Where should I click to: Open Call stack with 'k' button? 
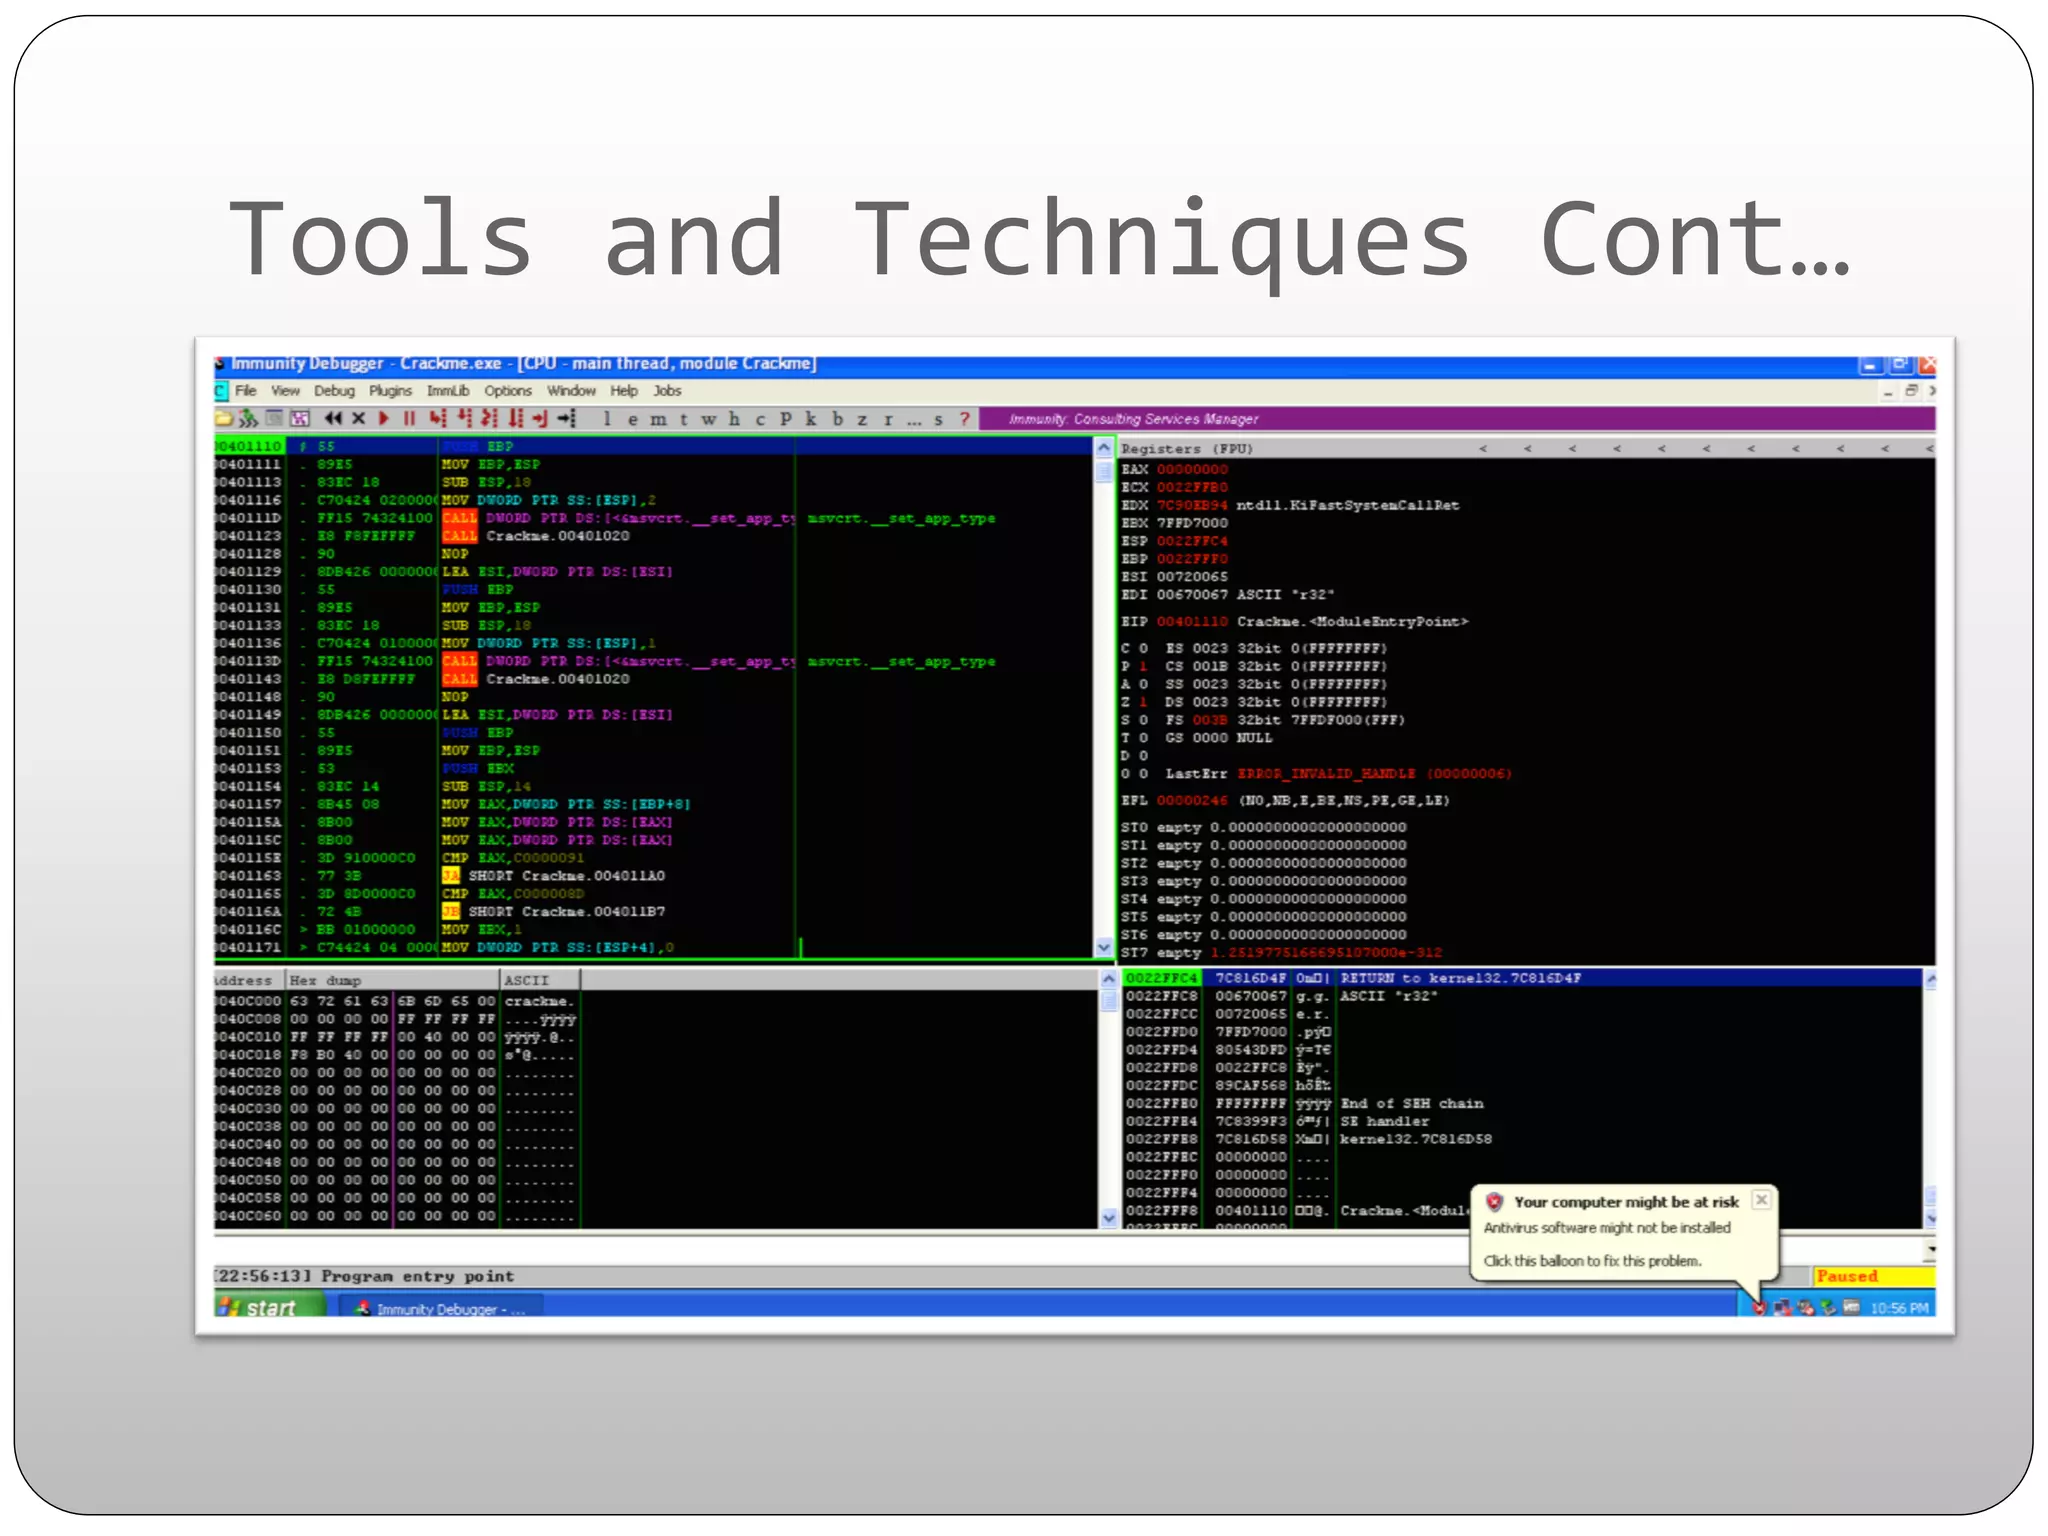811,419
